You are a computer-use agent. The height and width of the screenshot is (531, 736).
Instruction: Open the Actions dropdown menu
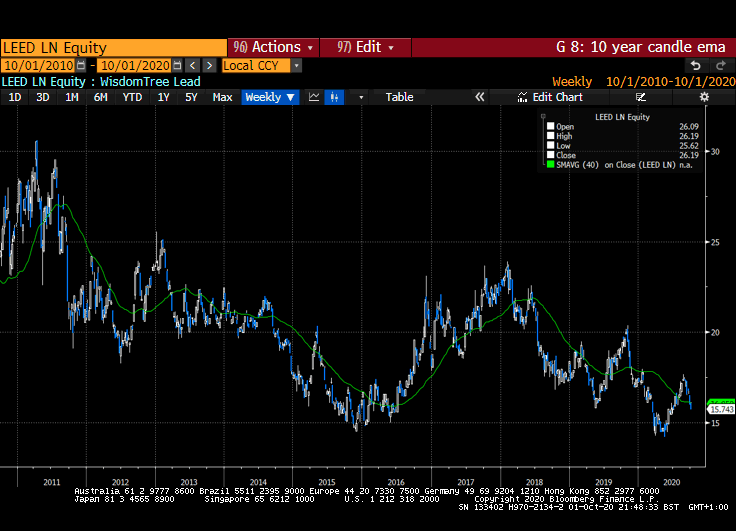coord(273,47)
